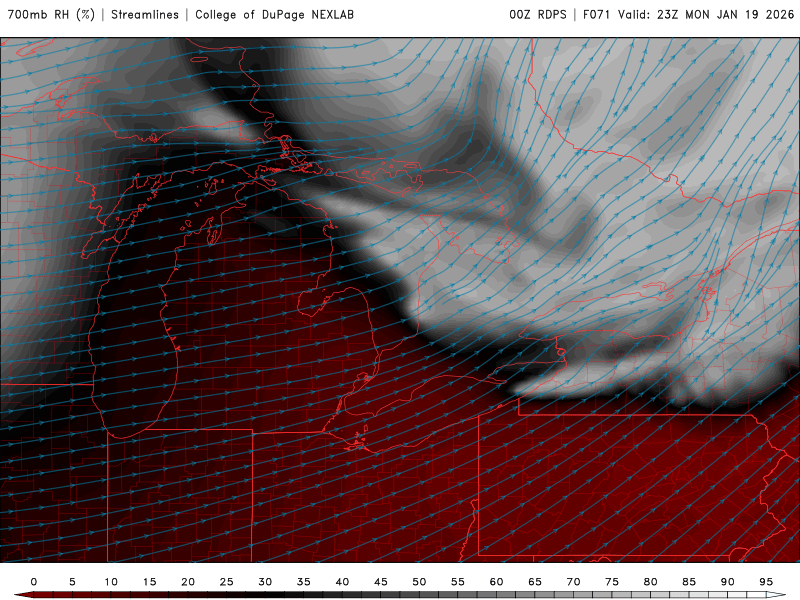This screenshot has width=800, height=600.
Task: Click the colorbar label '20'
Action: [188, 582]
